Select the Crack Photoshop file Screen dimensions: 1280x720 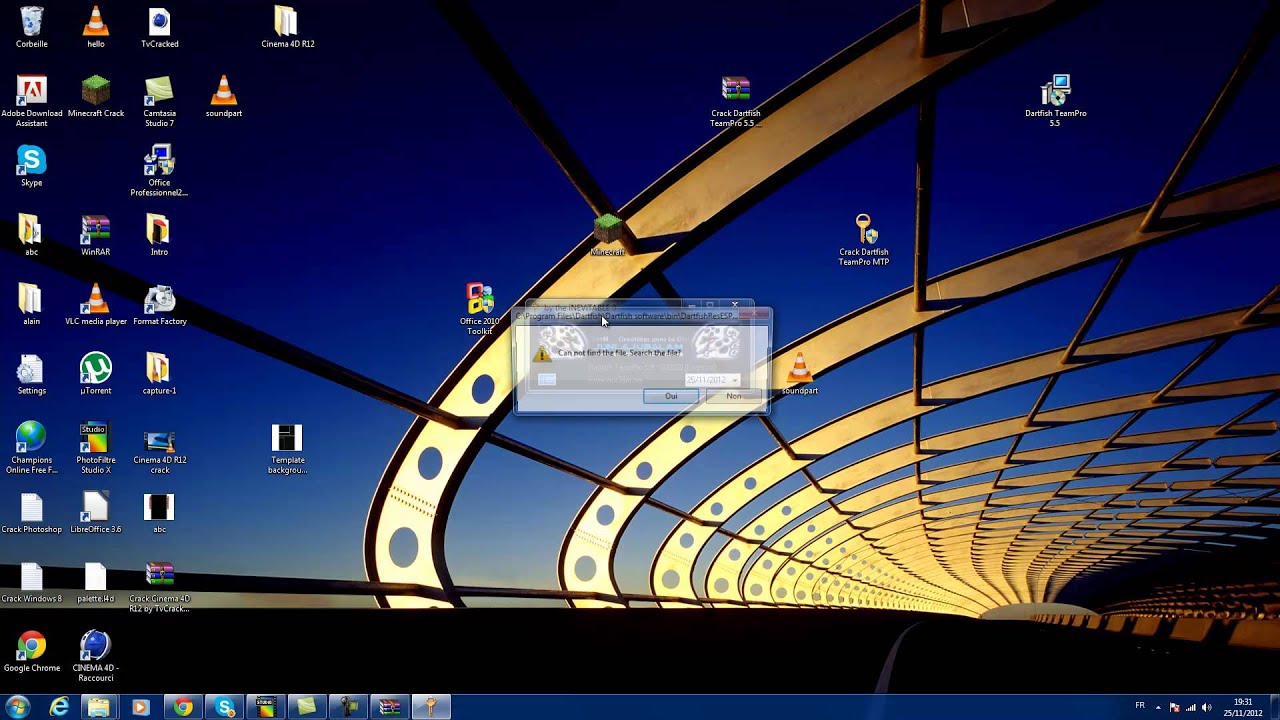tap(32, 513)
